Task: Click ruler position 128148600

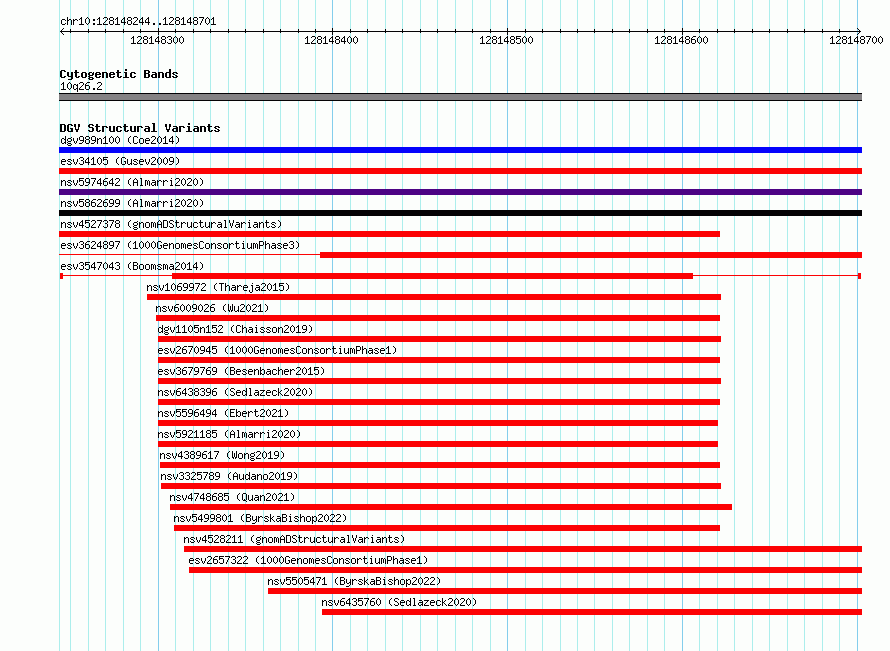Action: [681, 40]
